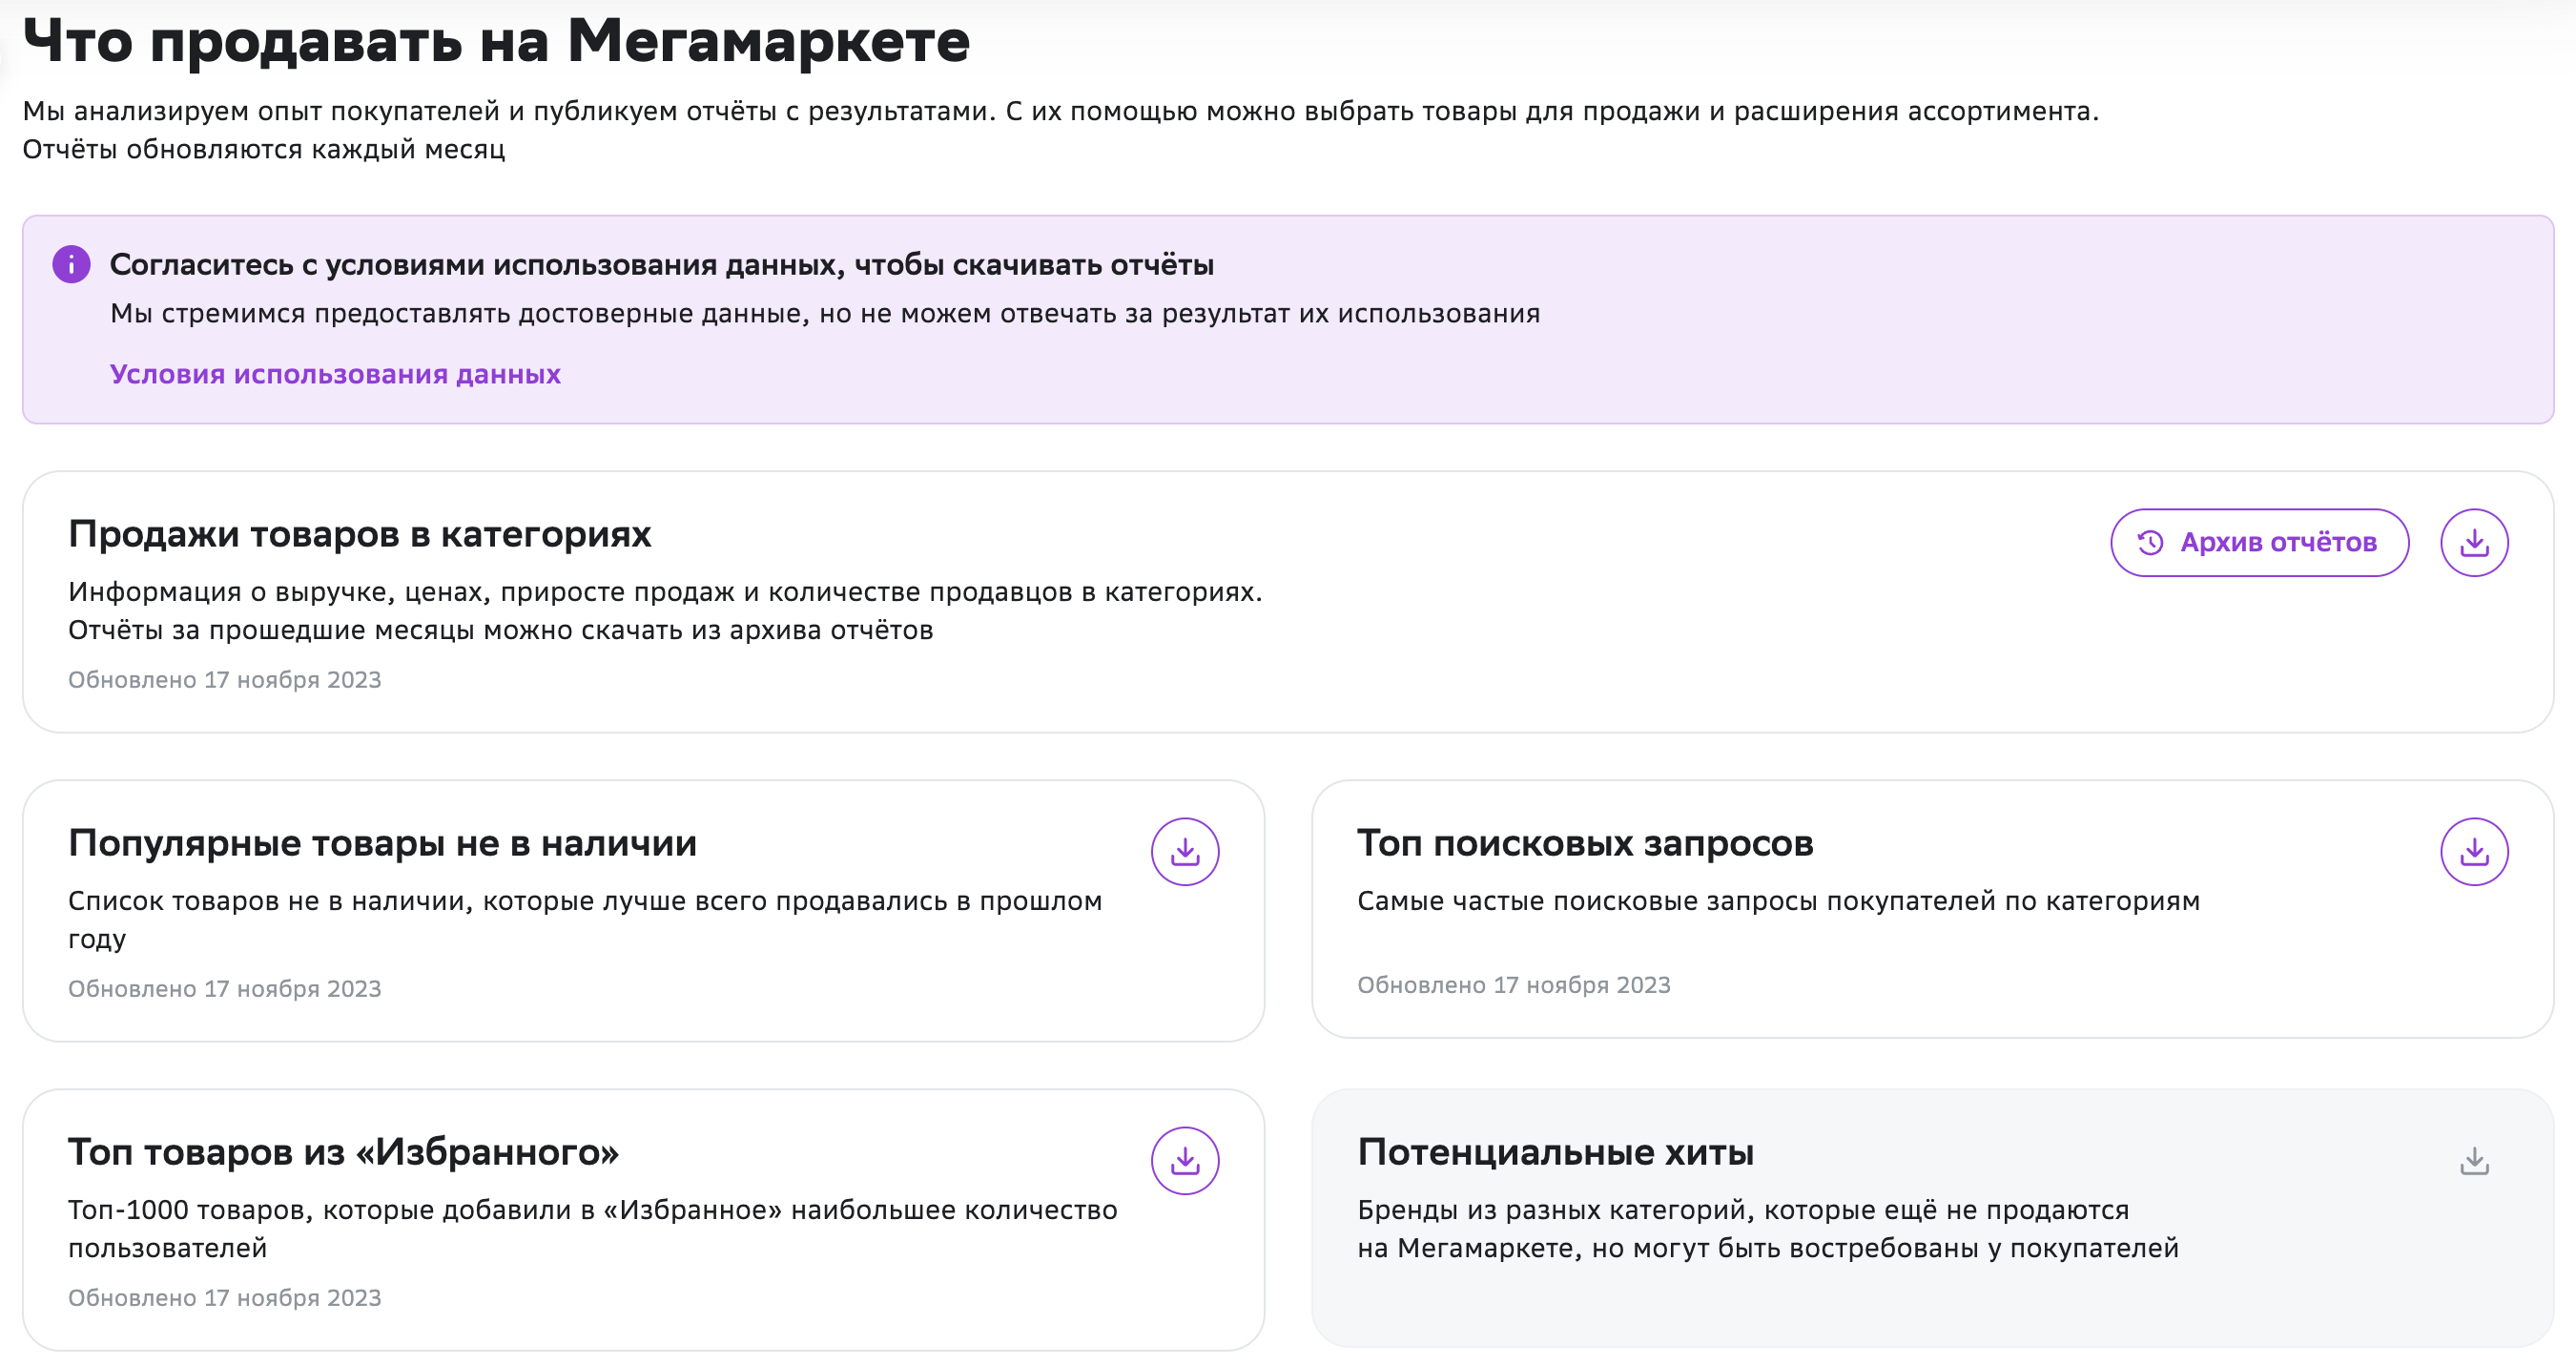The height and width of the screenshot is (1365, 2576).
Task: Download the «Продажи товаров в категориях» report
Action: (2474, 543)
